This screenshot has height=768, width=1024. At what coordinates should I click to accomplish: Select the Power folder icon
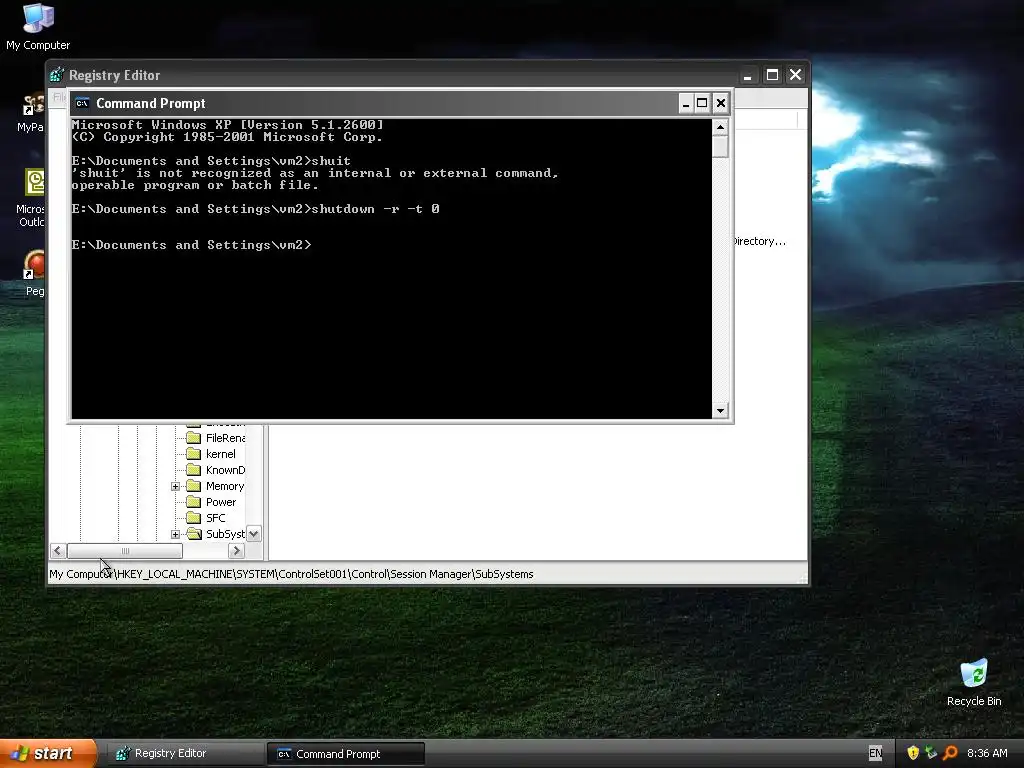point(193,502)
